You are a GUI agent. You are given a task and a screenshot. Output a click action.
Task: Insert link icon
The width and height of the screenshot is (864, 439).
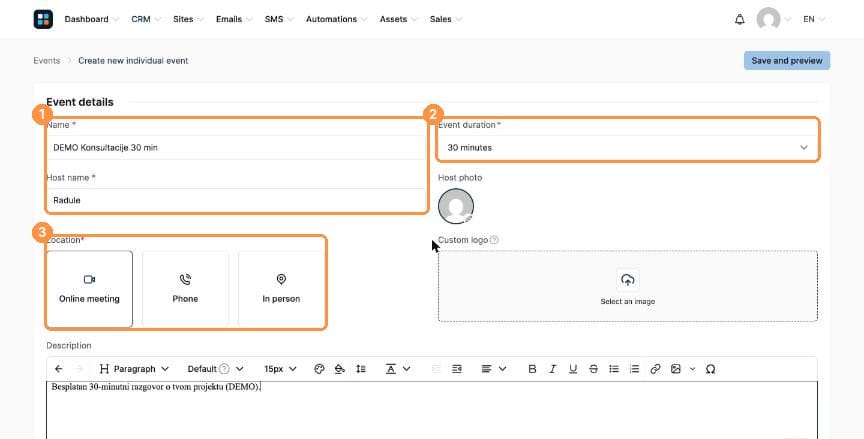tap(655, 369)
